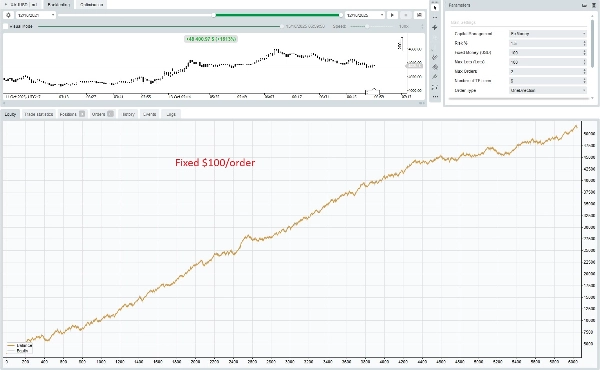Open the layers icon in chart toolbar

coord(435,67)
